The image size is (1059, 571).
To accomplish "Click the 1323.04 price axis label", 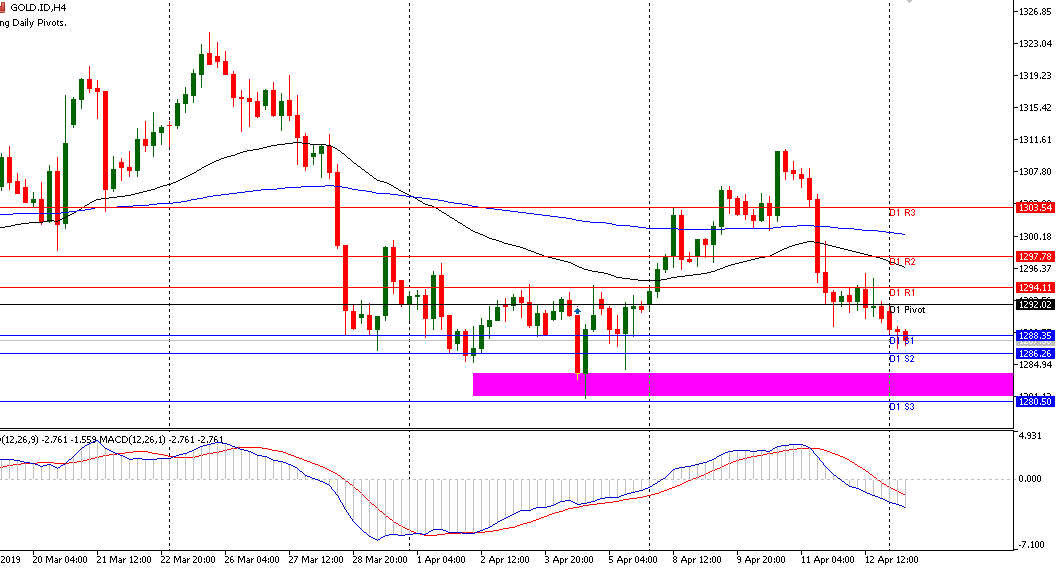I will point(1035,43).
